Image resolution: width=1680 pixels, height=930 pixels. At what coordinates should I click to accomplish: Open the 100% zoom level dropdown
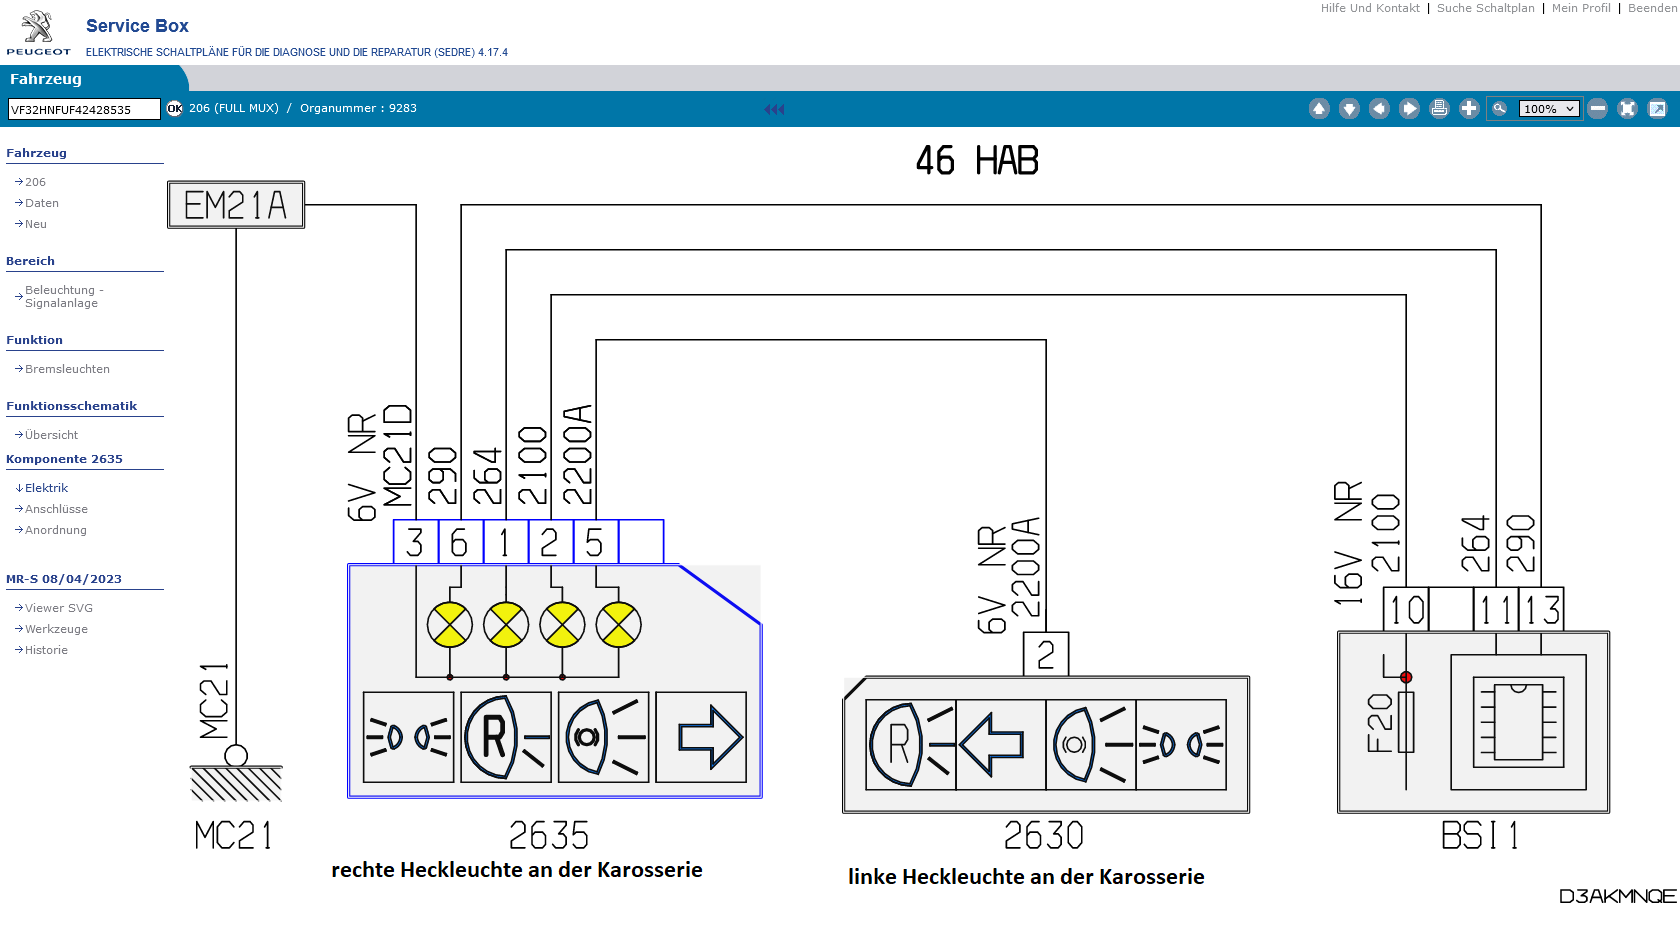[1548, 109]
